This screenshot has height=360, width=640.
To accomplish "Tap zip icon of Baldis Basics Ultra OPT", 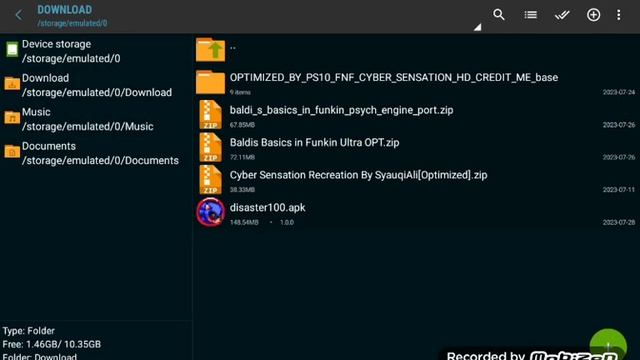I will tap(210, 147).
